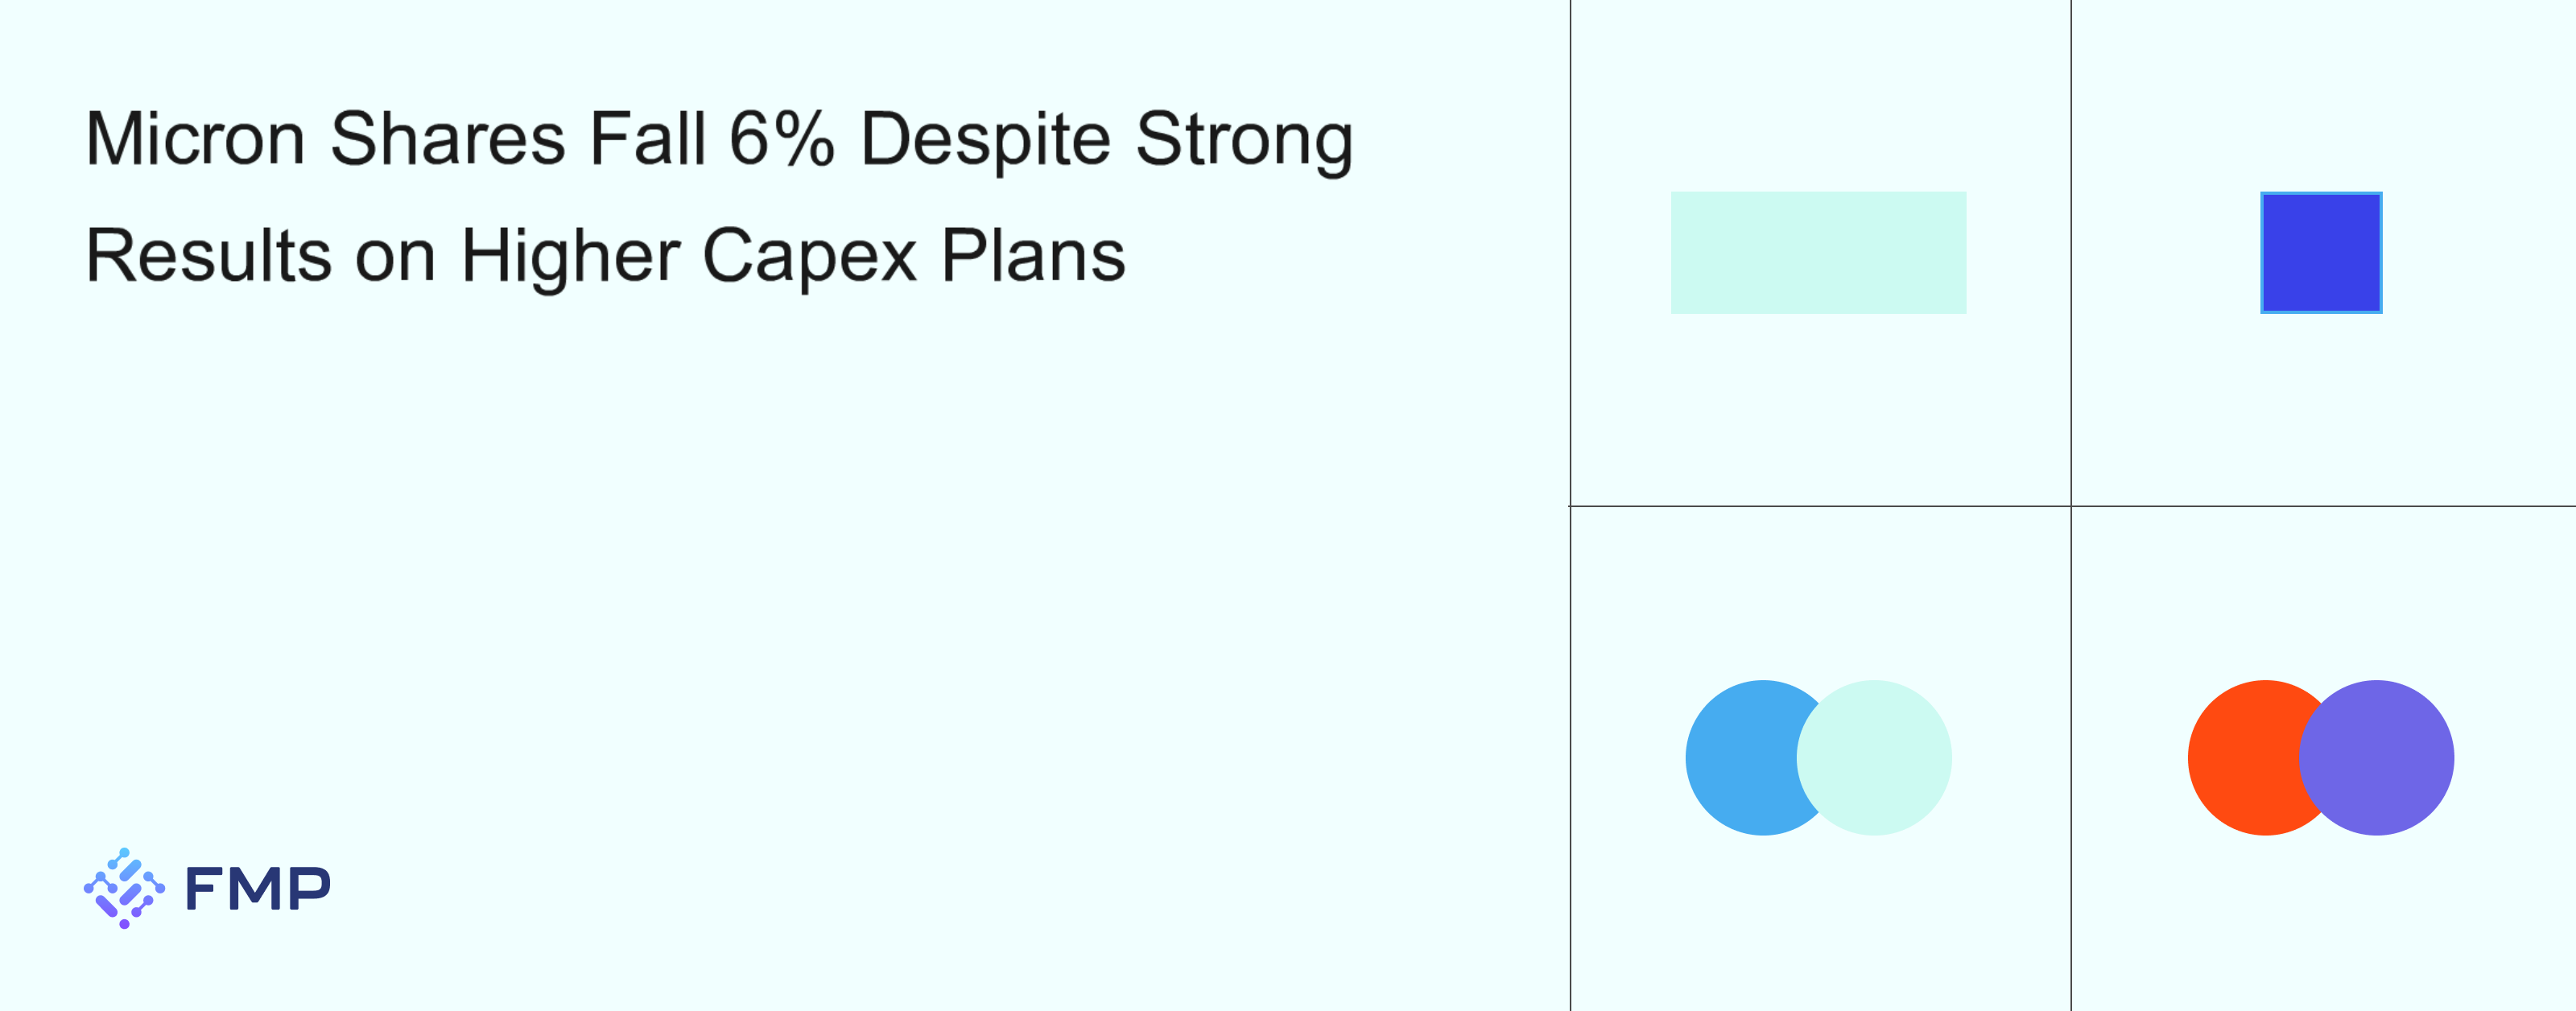
Task: Click the word "Plans" in the headline
Action: (1033, 257)
